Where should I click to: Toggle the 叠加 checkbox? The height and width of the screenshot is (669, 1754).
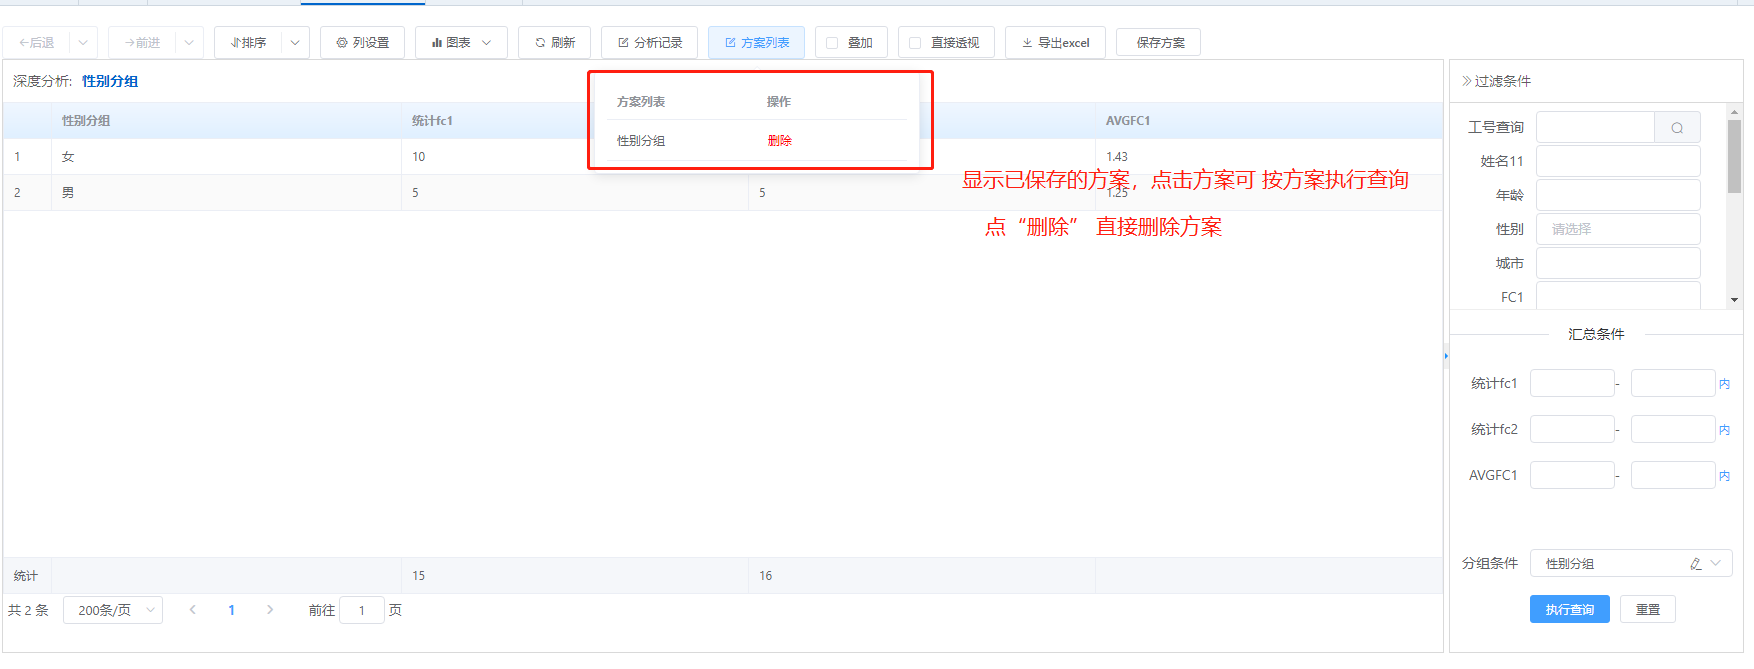click(832, 43)
